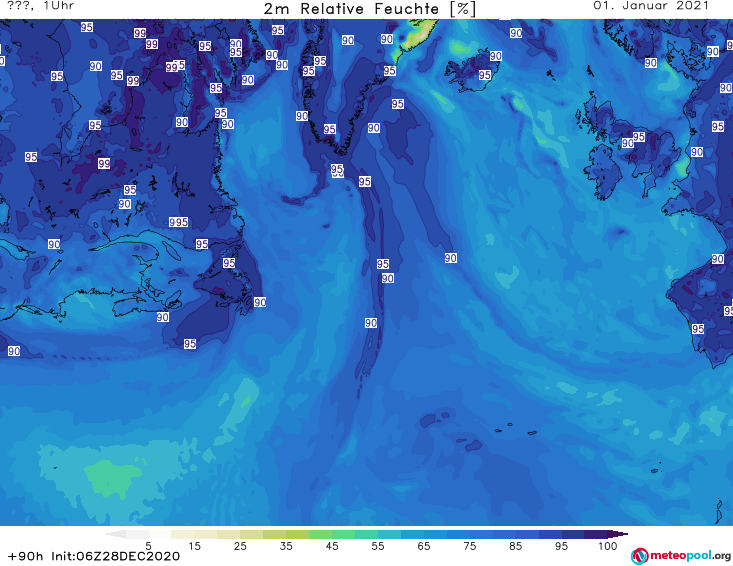733x566 pixels.
Task: Select the title '2m Relative Feuchte [%]'
Action: coord(369,9)
